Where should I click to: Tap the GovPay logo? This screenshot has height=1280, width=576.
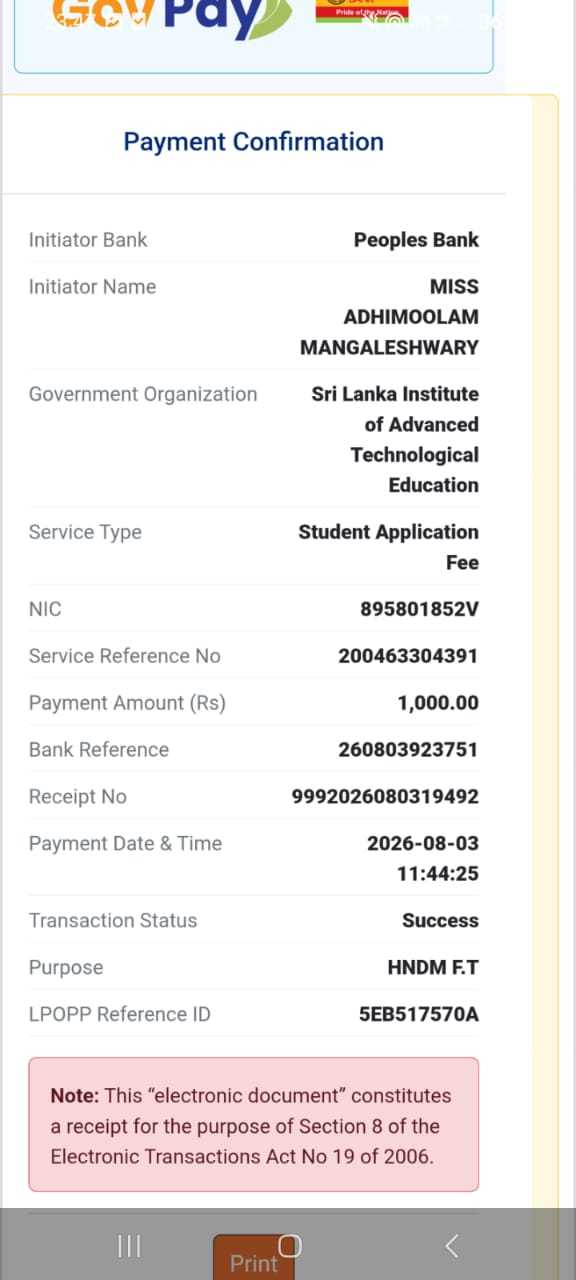(172, 16)
